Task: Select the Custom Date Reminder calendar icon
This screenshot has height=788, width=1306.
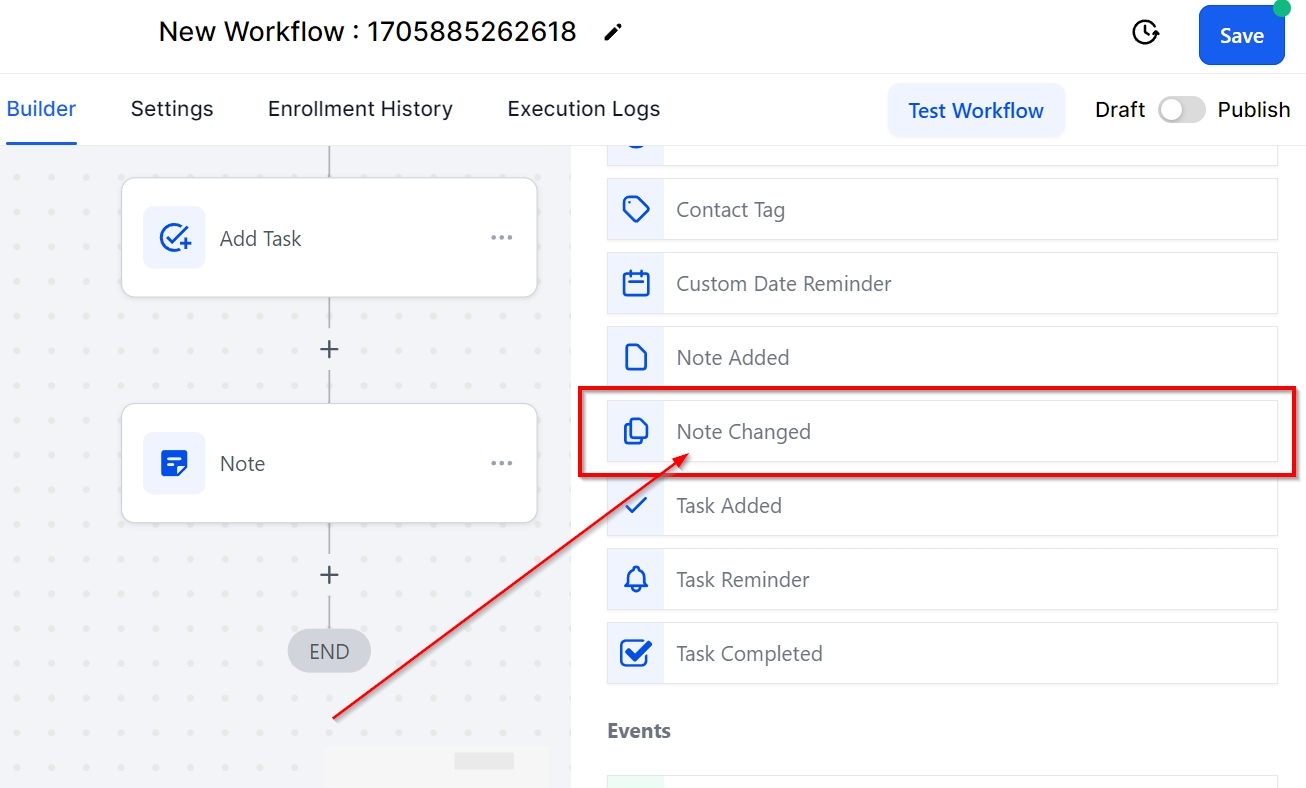Action: click(x=636, y=283)
